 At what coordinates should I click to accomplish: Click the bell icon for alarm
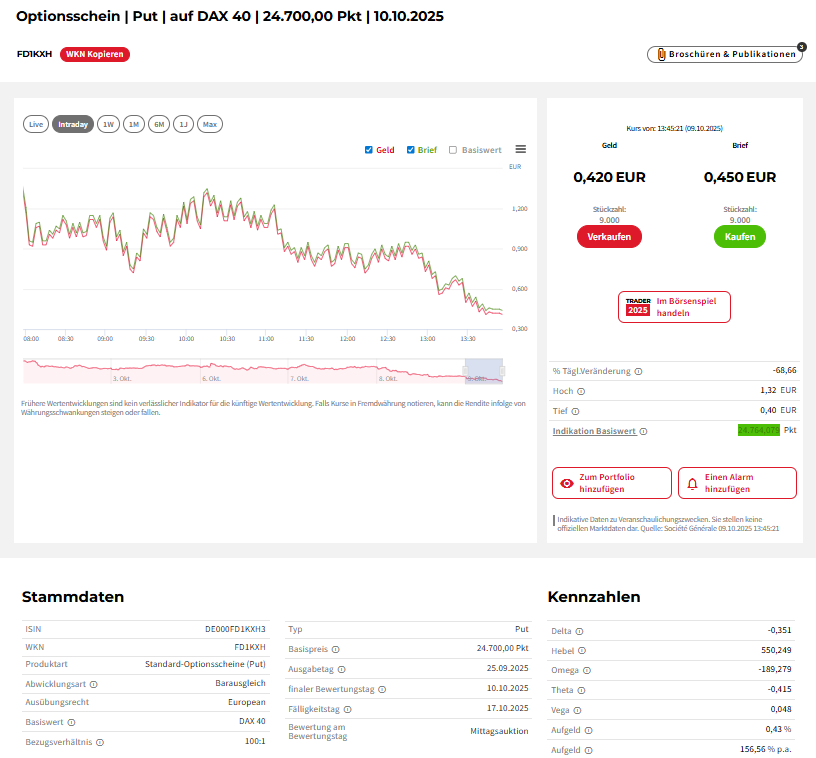point(692,483)
